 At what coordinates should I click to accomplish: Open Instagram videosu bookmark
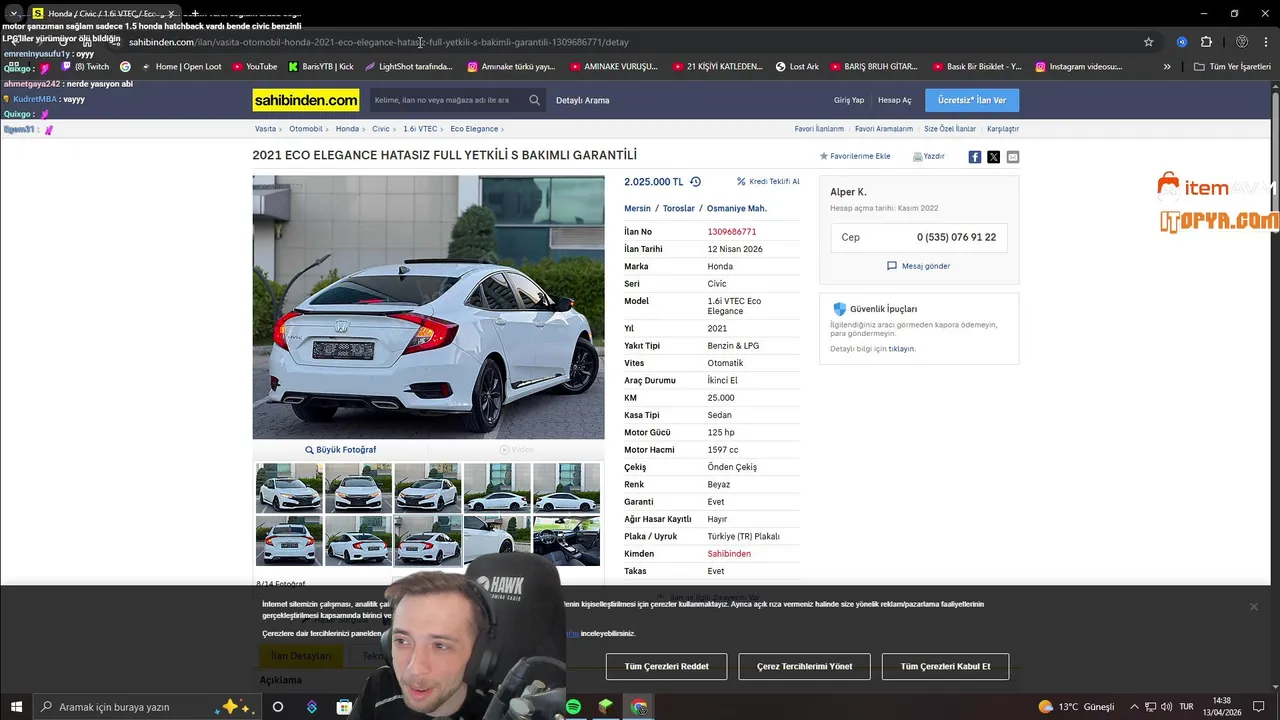[1078, 67]
